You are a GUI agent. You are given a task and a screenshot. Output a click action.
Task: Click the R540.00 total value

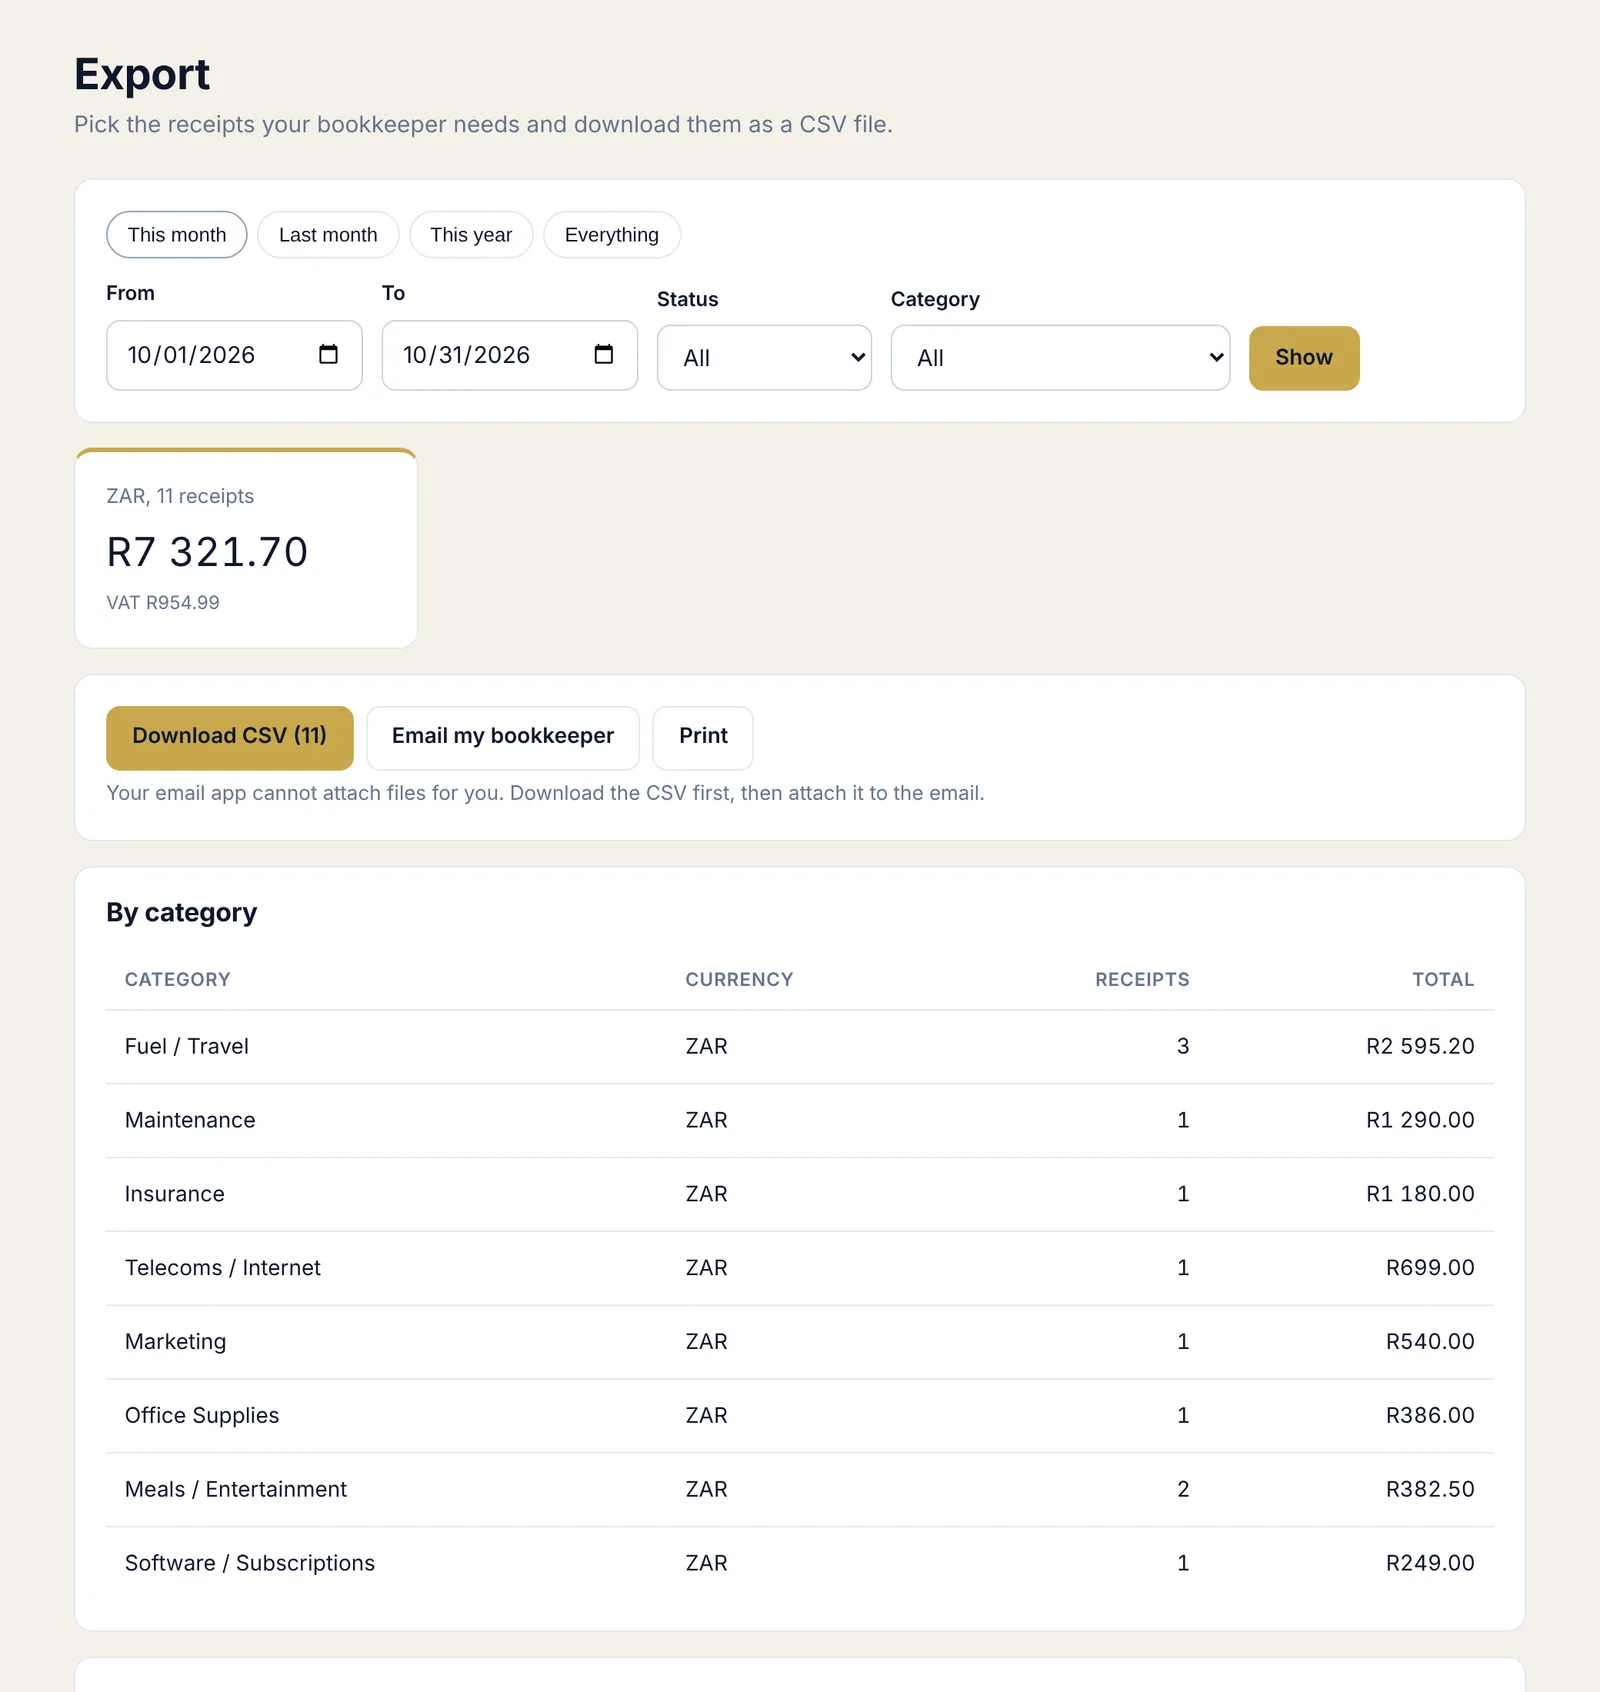[x=1430, y=1342]
